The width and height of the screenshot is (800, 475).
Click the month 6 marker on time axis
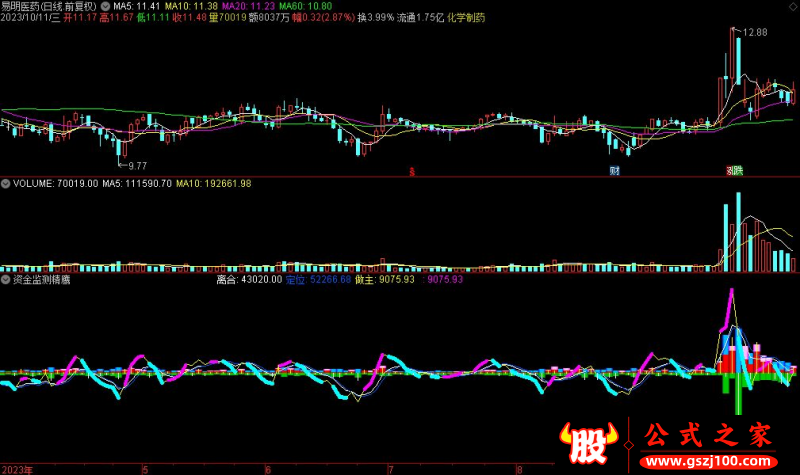[x=268, y=470]
